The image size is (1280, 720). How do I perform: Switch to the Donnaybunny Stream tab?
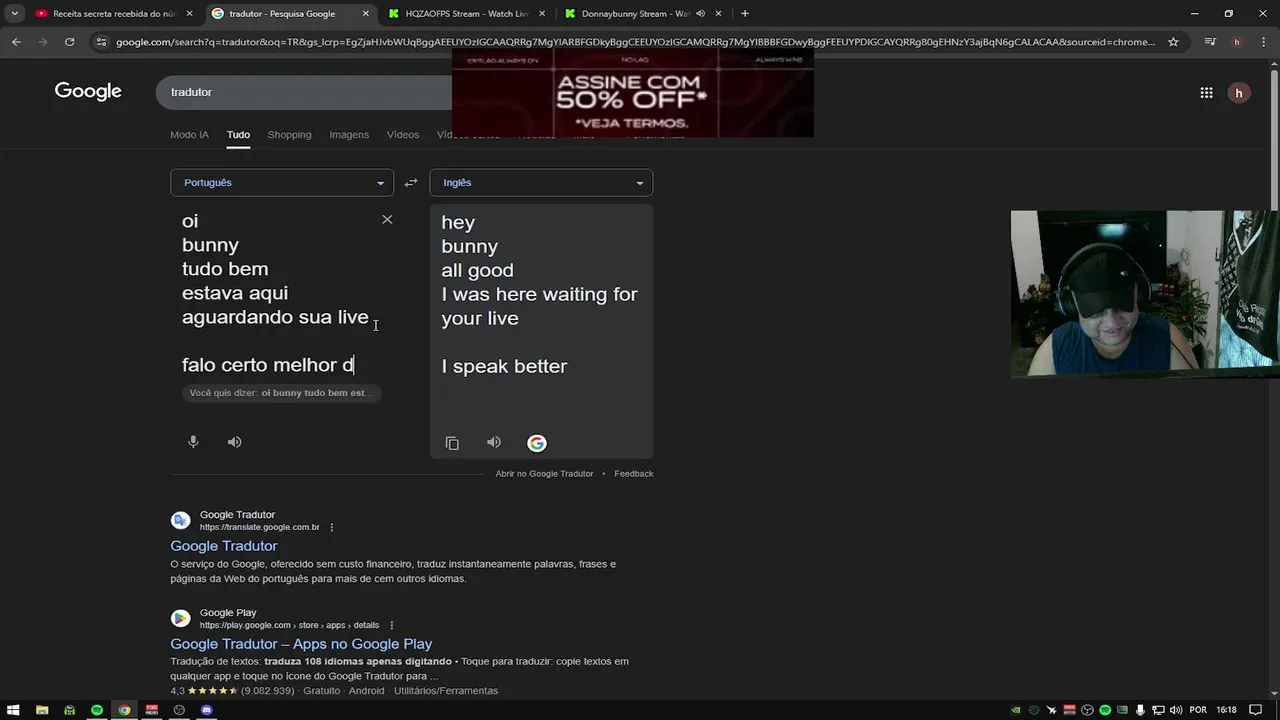[x=642, y=14]
